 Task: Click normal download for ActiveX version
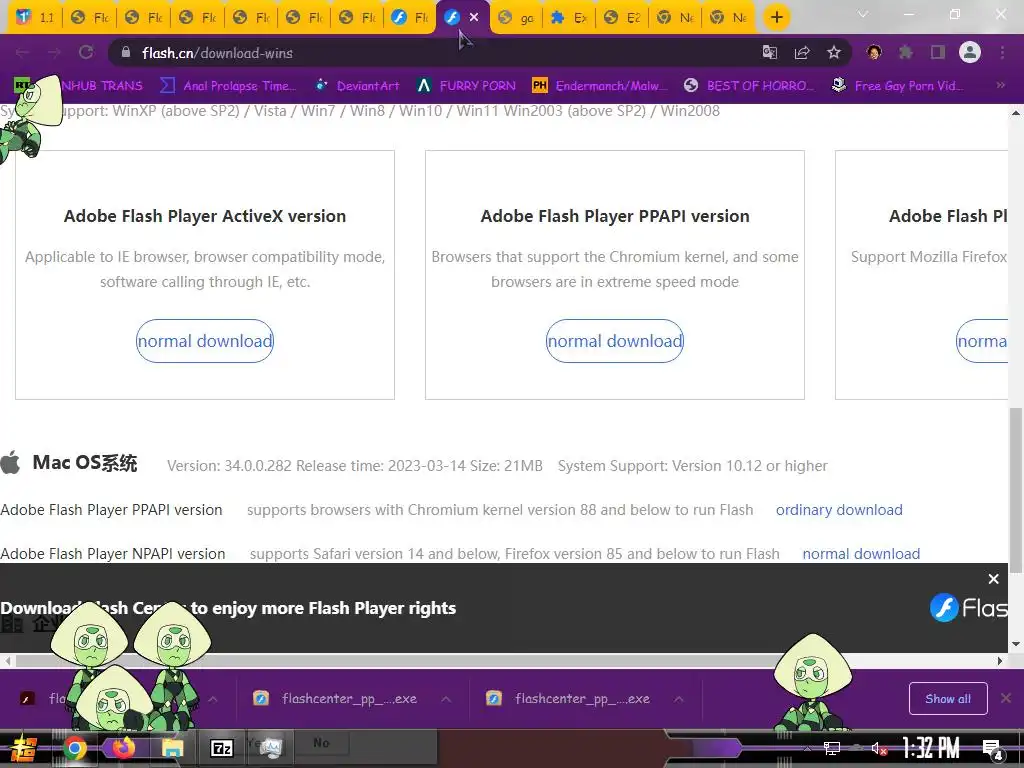coord(204,341)
